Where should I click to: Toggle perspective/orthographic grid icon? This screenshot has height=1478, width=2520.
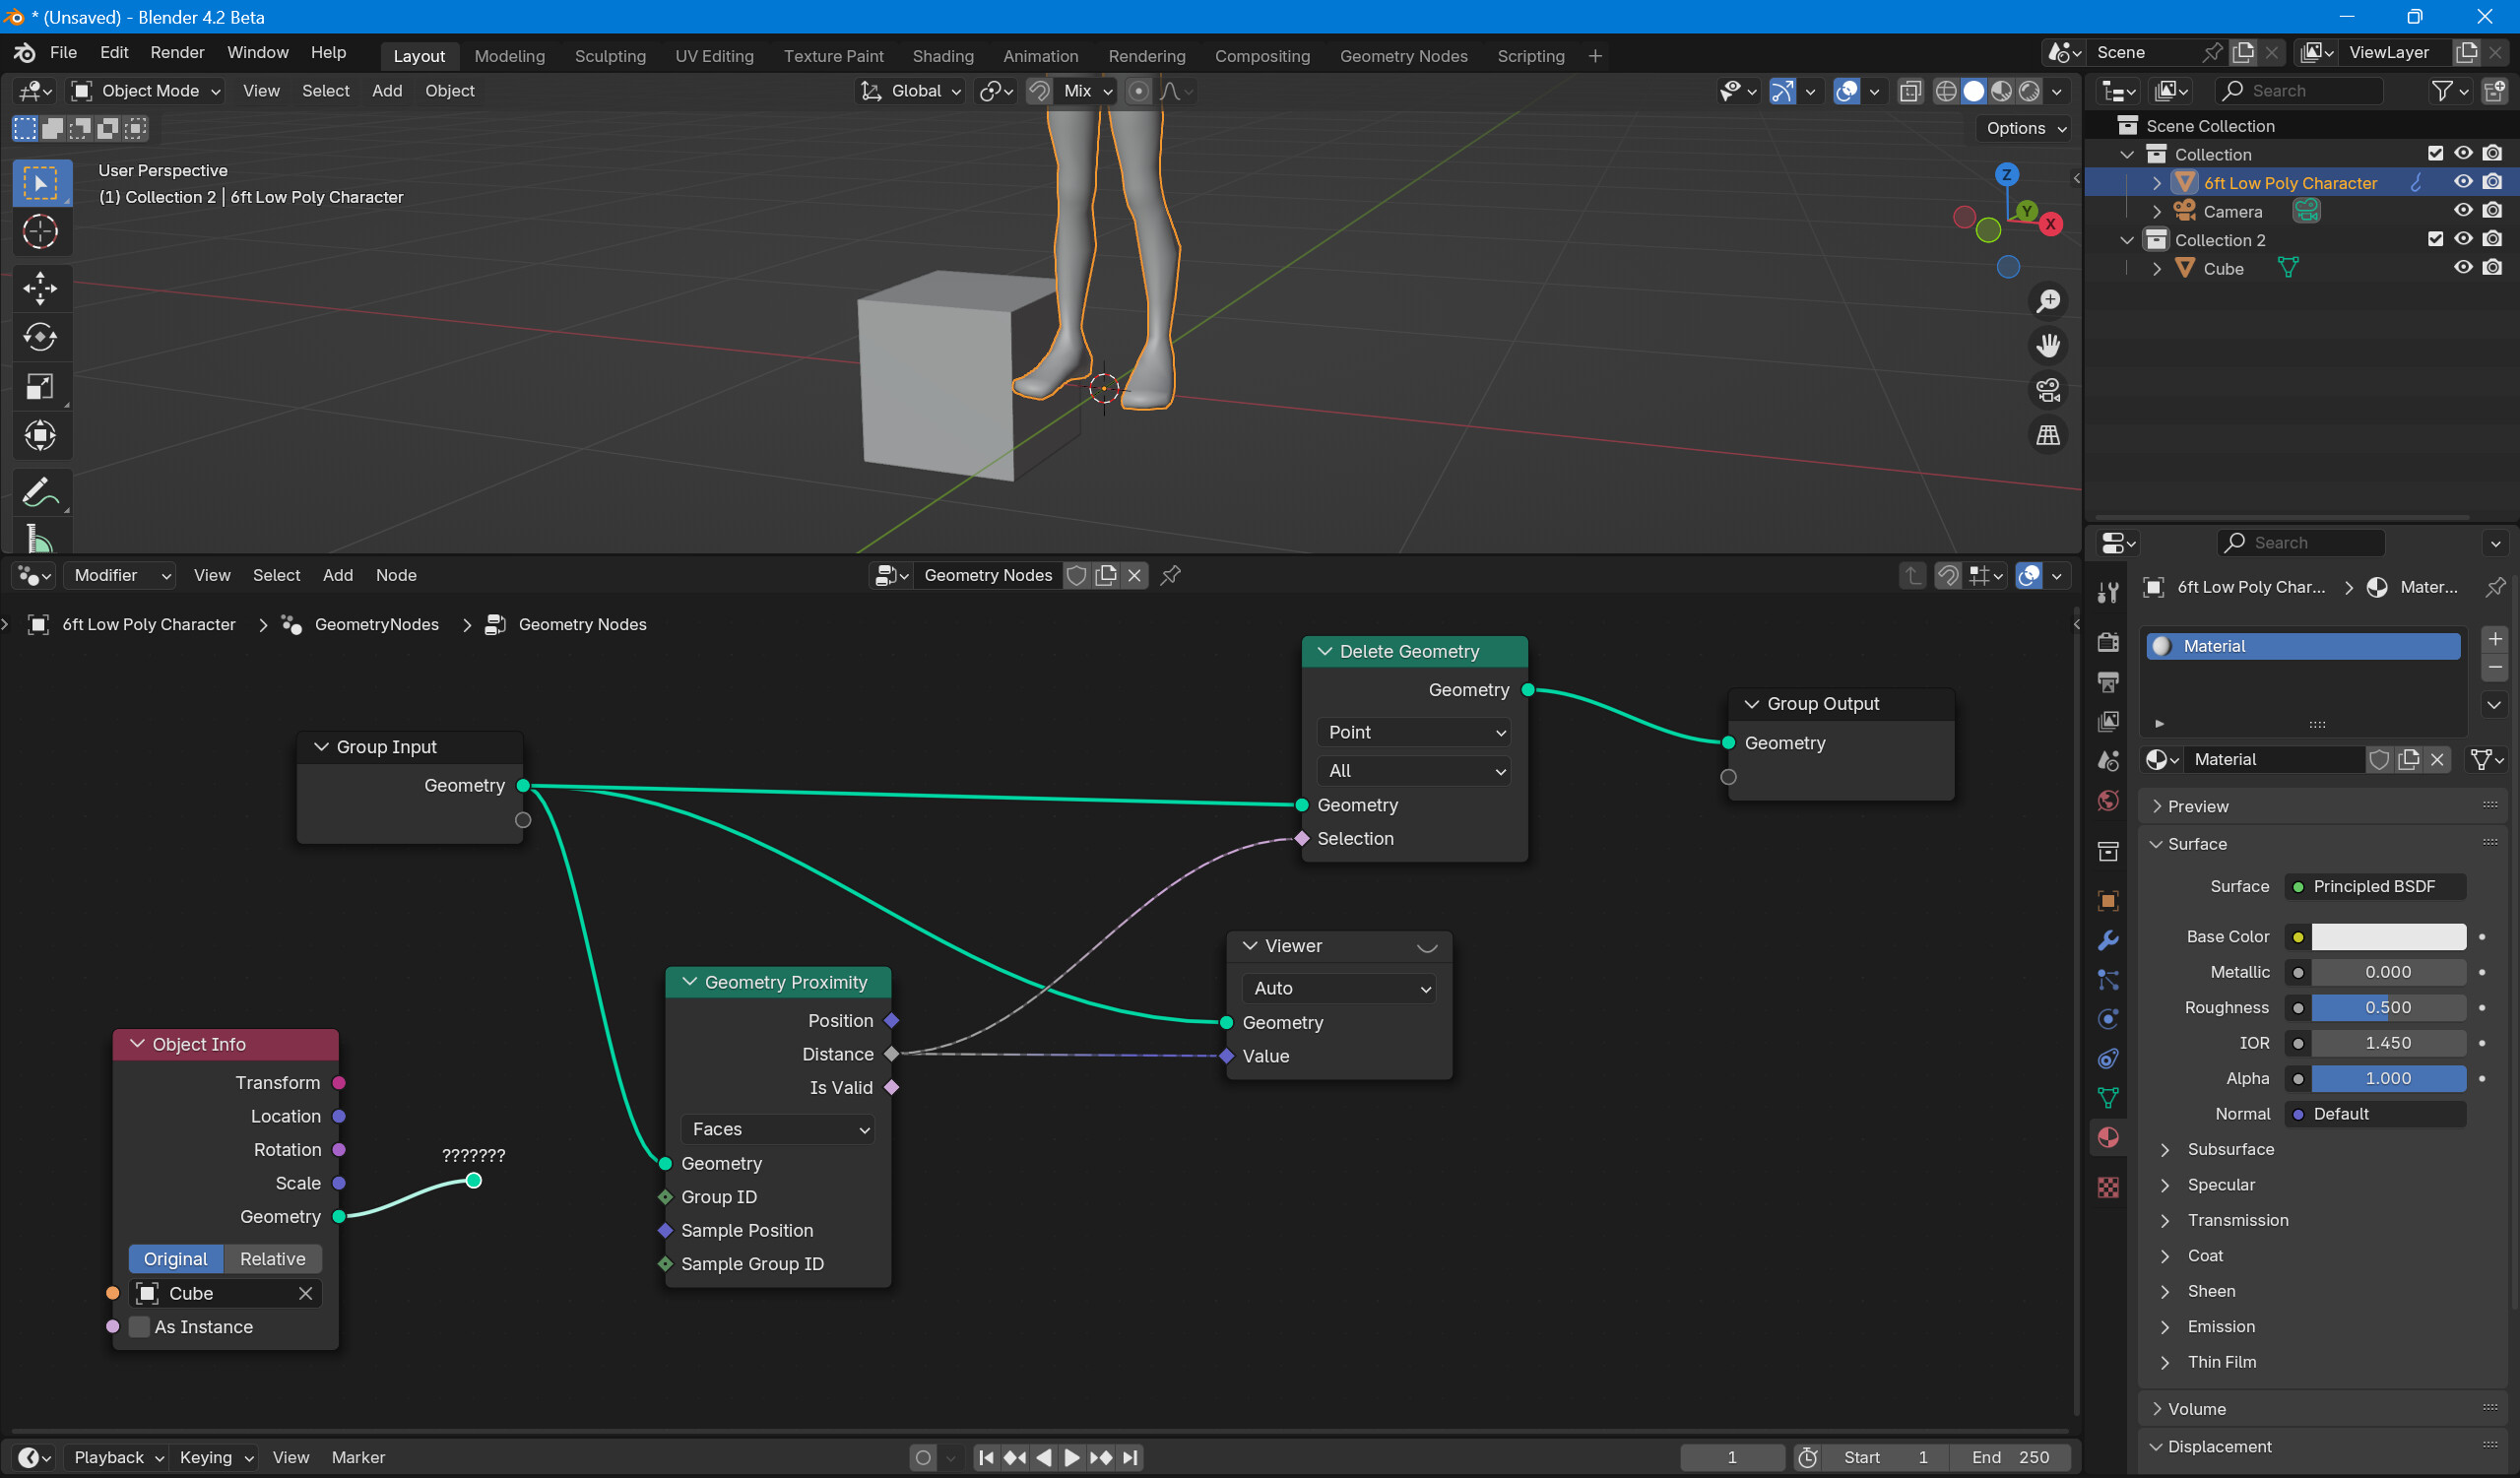[x=2048, y=435]
